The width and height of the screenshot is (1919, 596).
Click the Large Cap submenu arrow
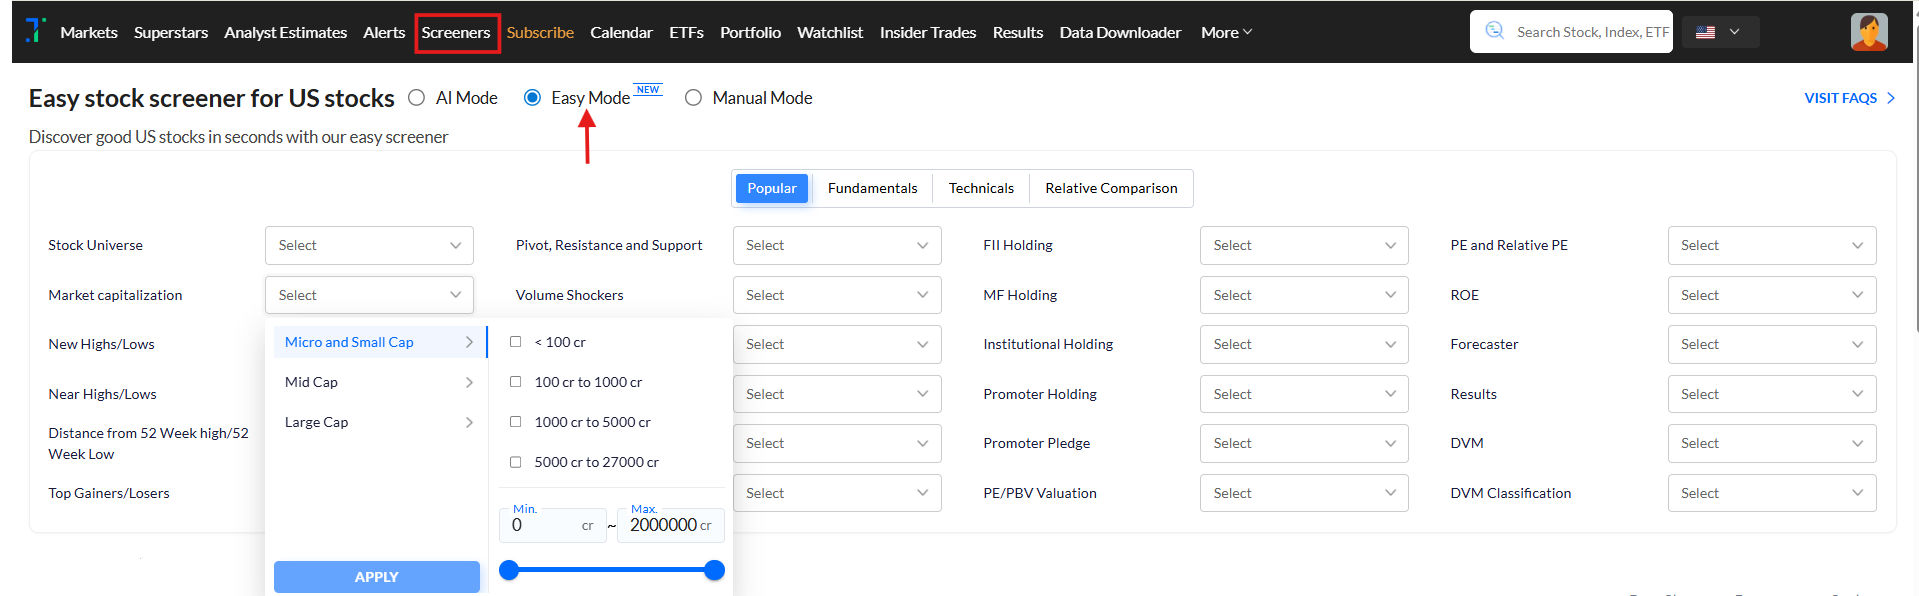469,422
